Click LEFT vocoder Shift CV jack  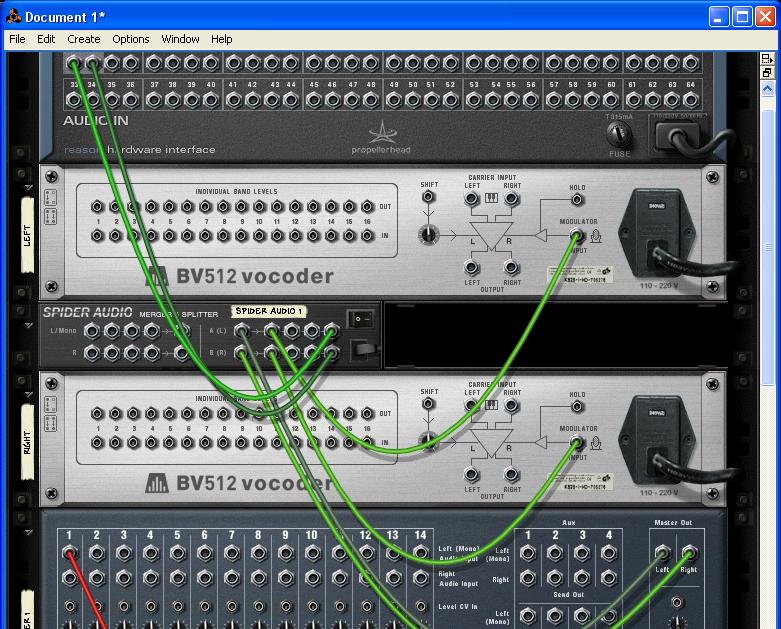428,197
